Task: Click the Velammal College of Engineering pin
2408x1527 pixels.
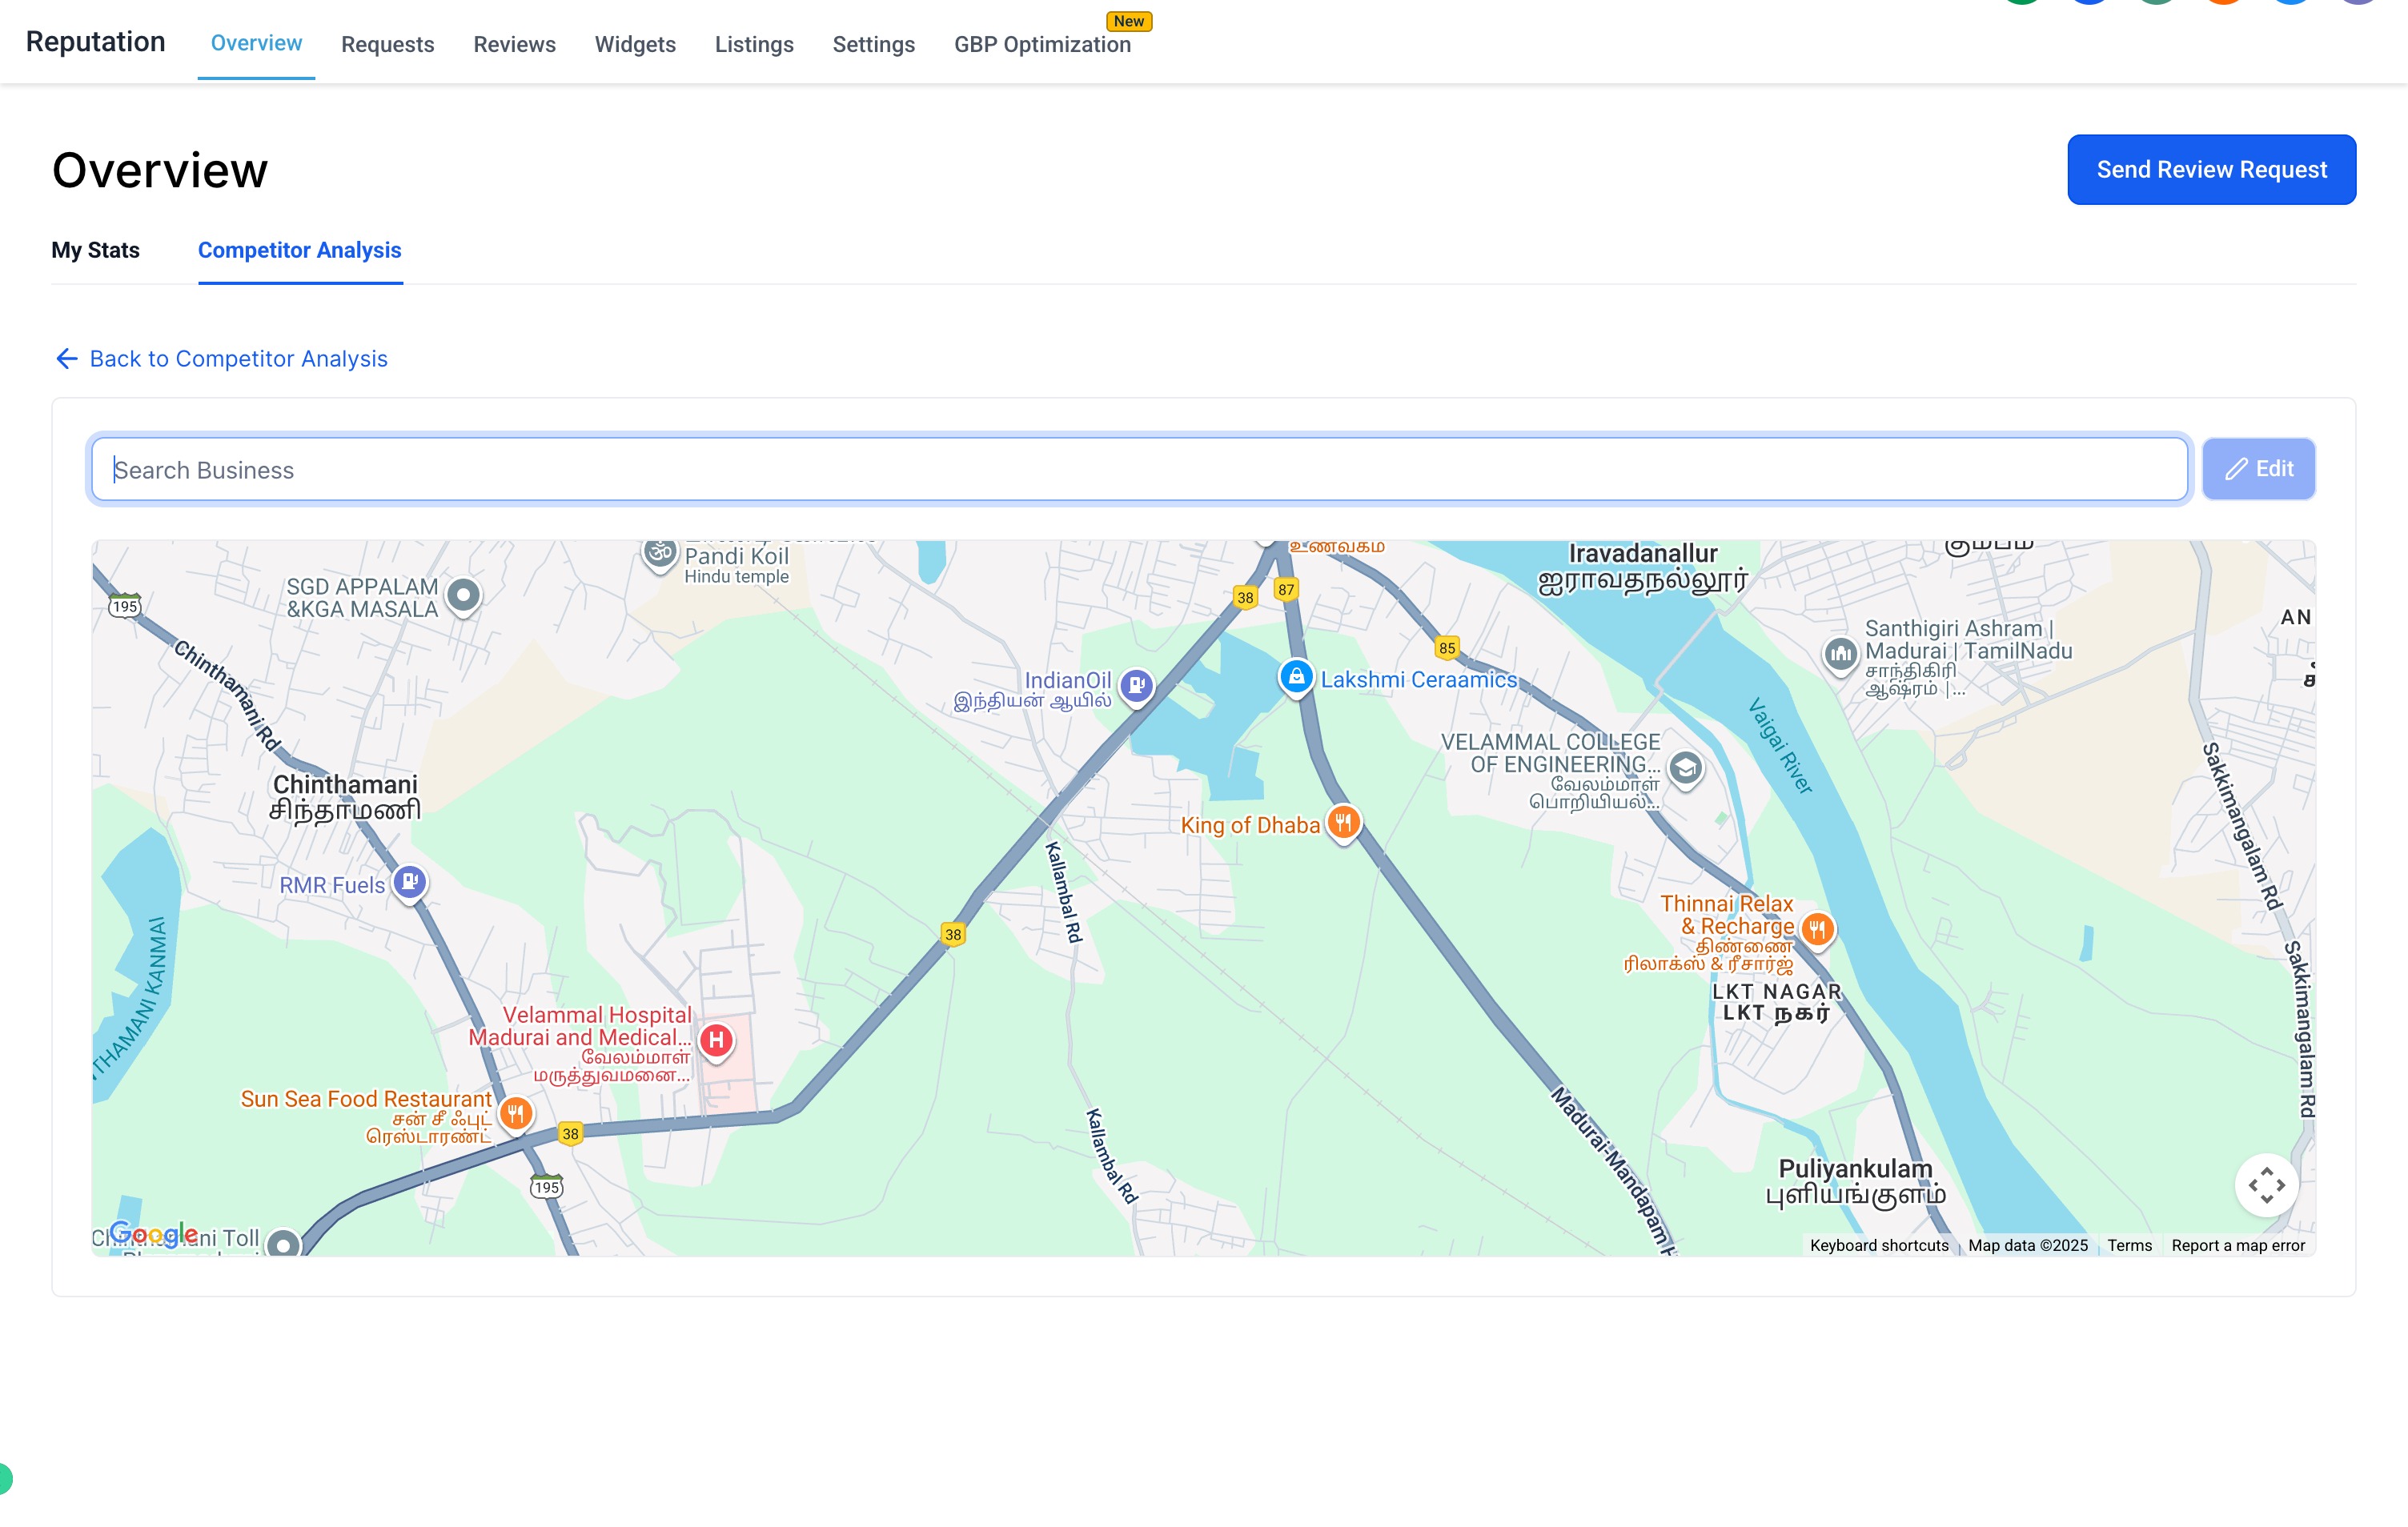Action: [x=1685, y=768]
